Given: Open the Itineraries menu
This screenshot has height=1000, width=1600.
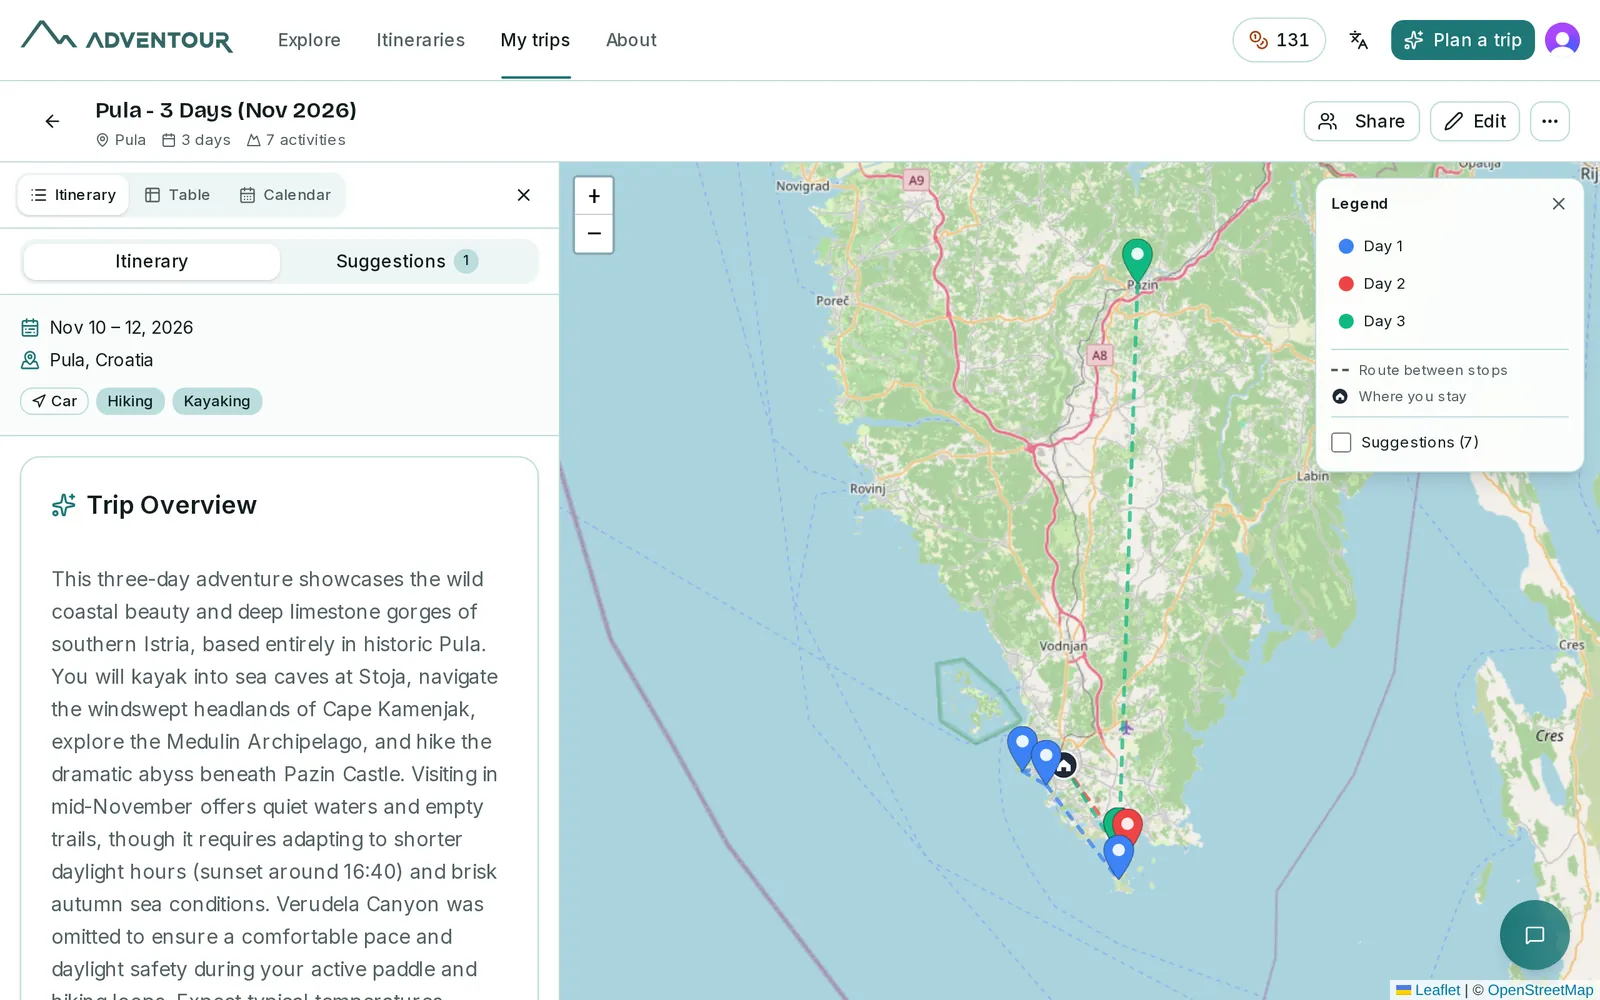Looking at the screenshot, I should pos(421,40).
